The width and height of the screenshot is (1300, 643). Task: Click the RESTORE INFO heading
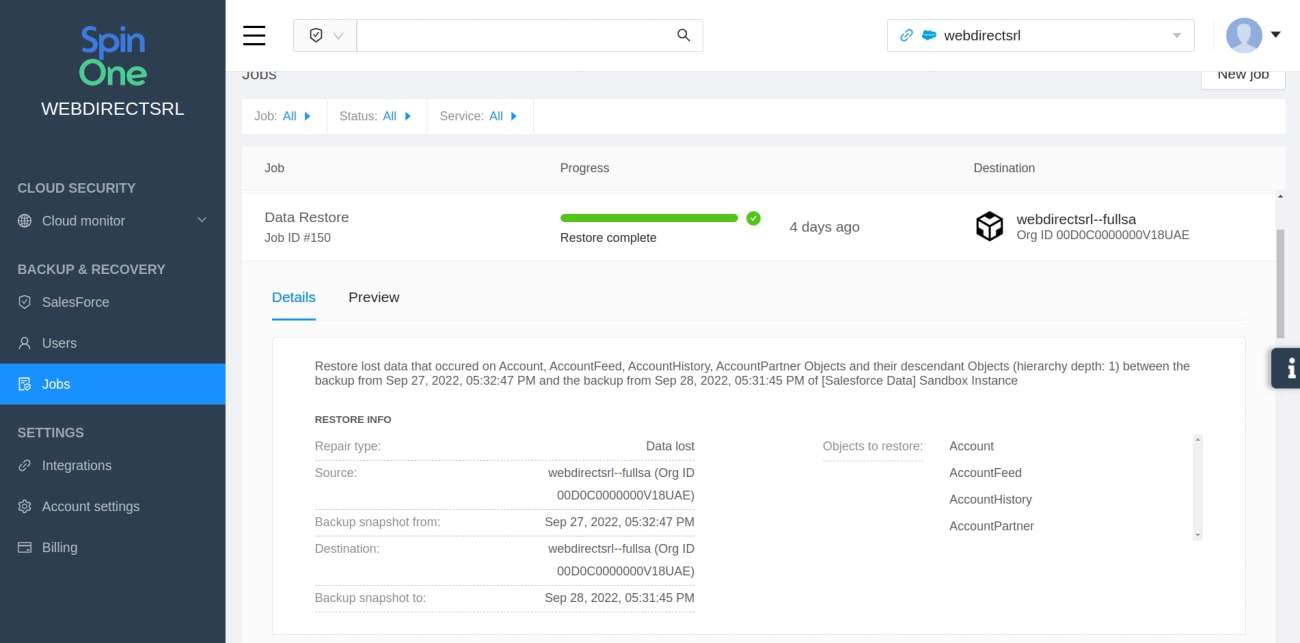(x=353, y=420)
